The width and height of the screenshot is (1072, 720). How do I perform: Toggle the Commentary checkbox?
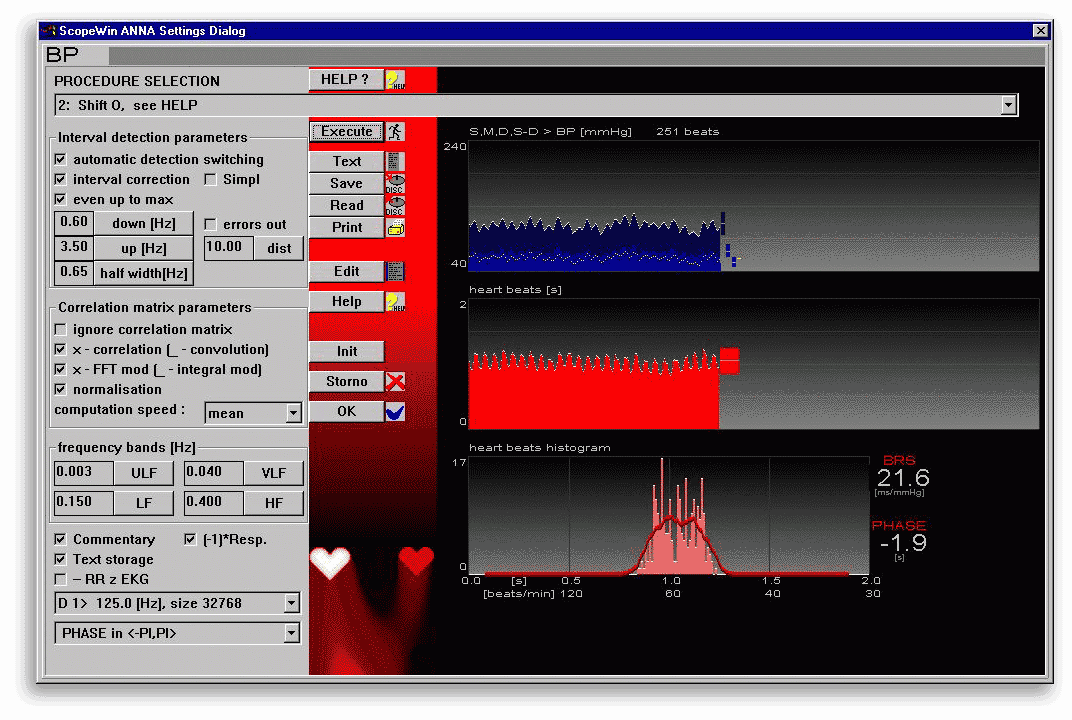point(61,539)
